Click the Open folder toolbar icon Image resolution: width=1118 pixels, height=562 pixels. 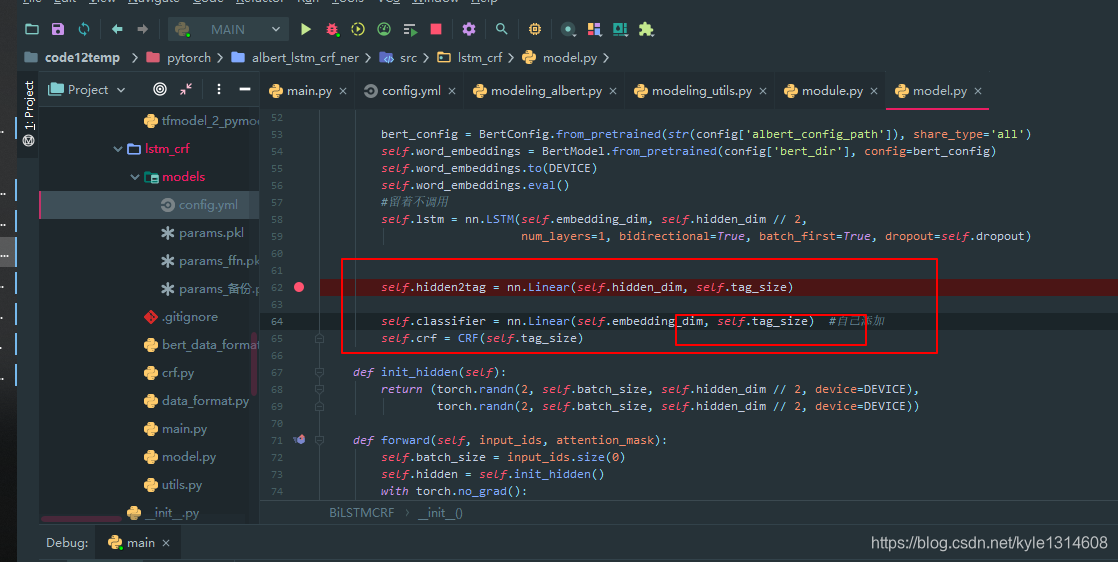[x=32, y=29]
